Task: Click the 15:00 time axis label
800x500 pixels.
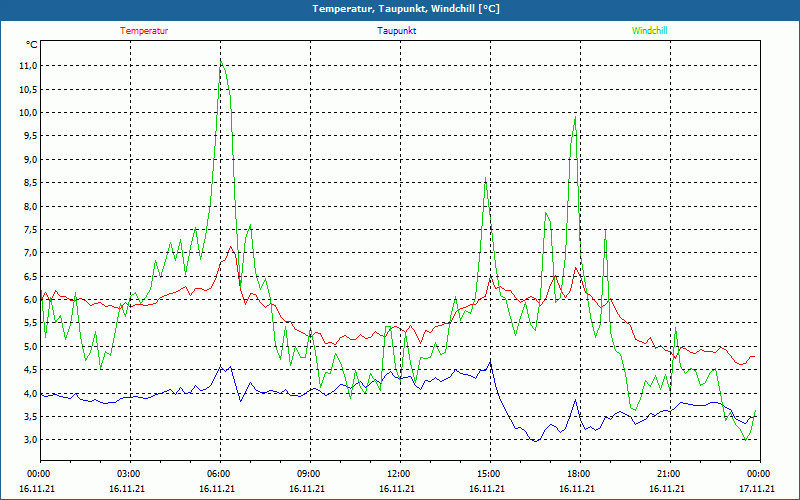Action: [490, 474]
